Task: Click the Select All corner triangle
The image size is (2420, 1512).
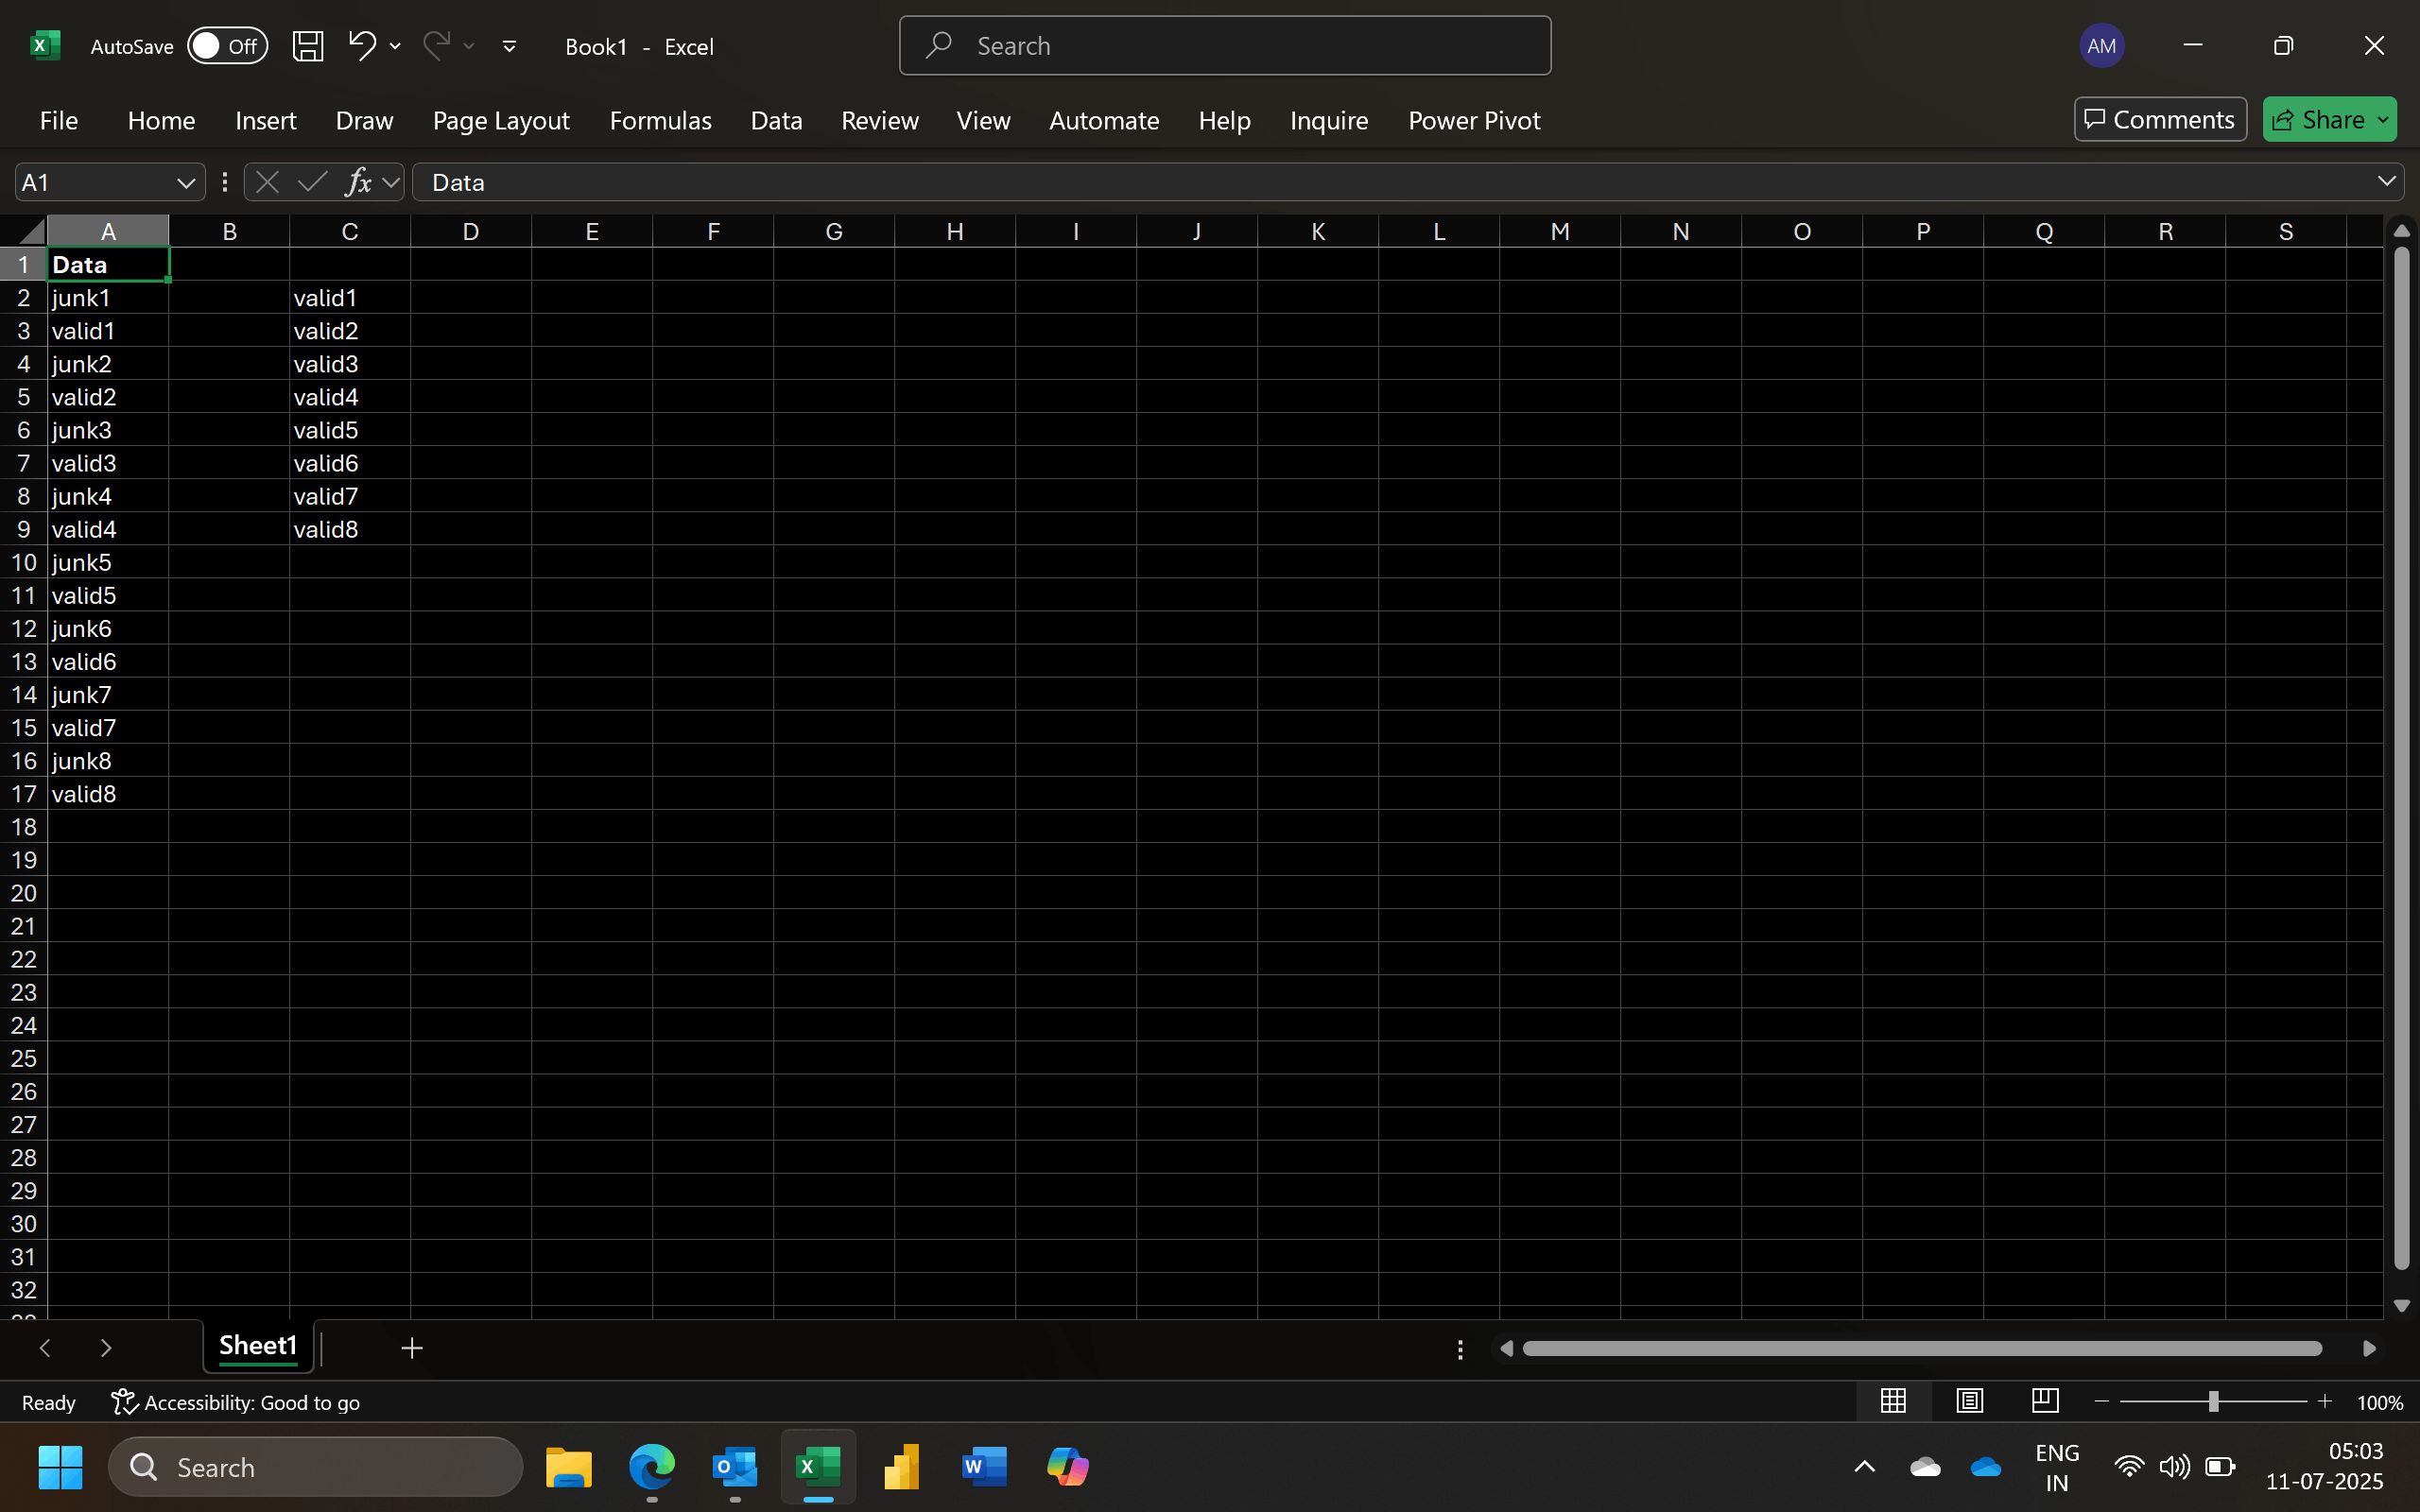Action: 32,232
